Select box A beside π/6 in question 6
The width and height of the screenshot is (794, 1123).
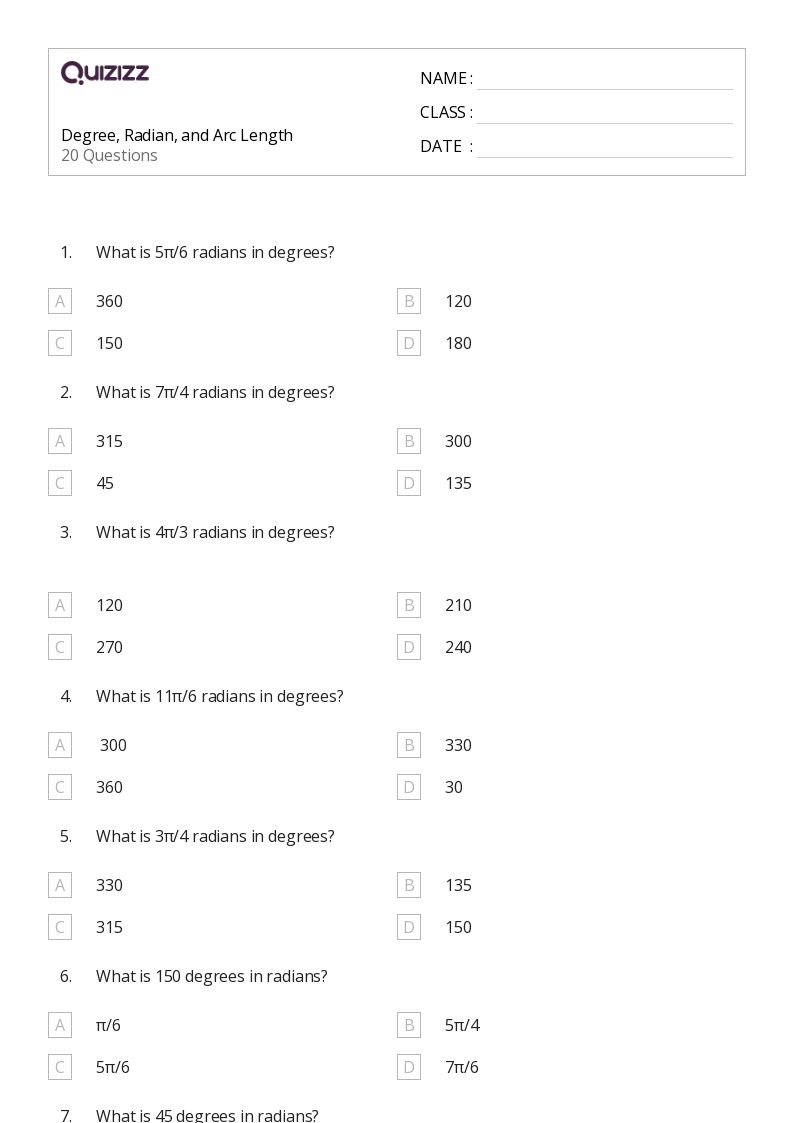tap(60, 1026)
